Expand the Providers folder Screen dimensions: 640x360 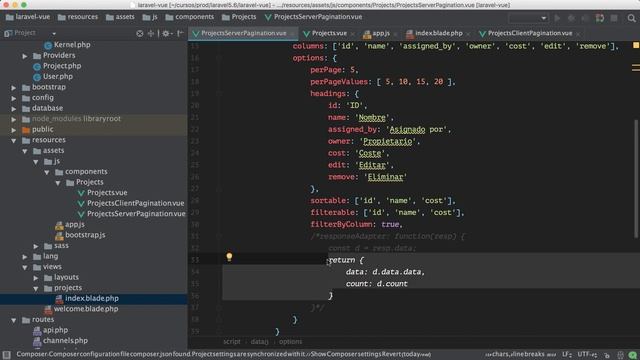click(25, 56)
